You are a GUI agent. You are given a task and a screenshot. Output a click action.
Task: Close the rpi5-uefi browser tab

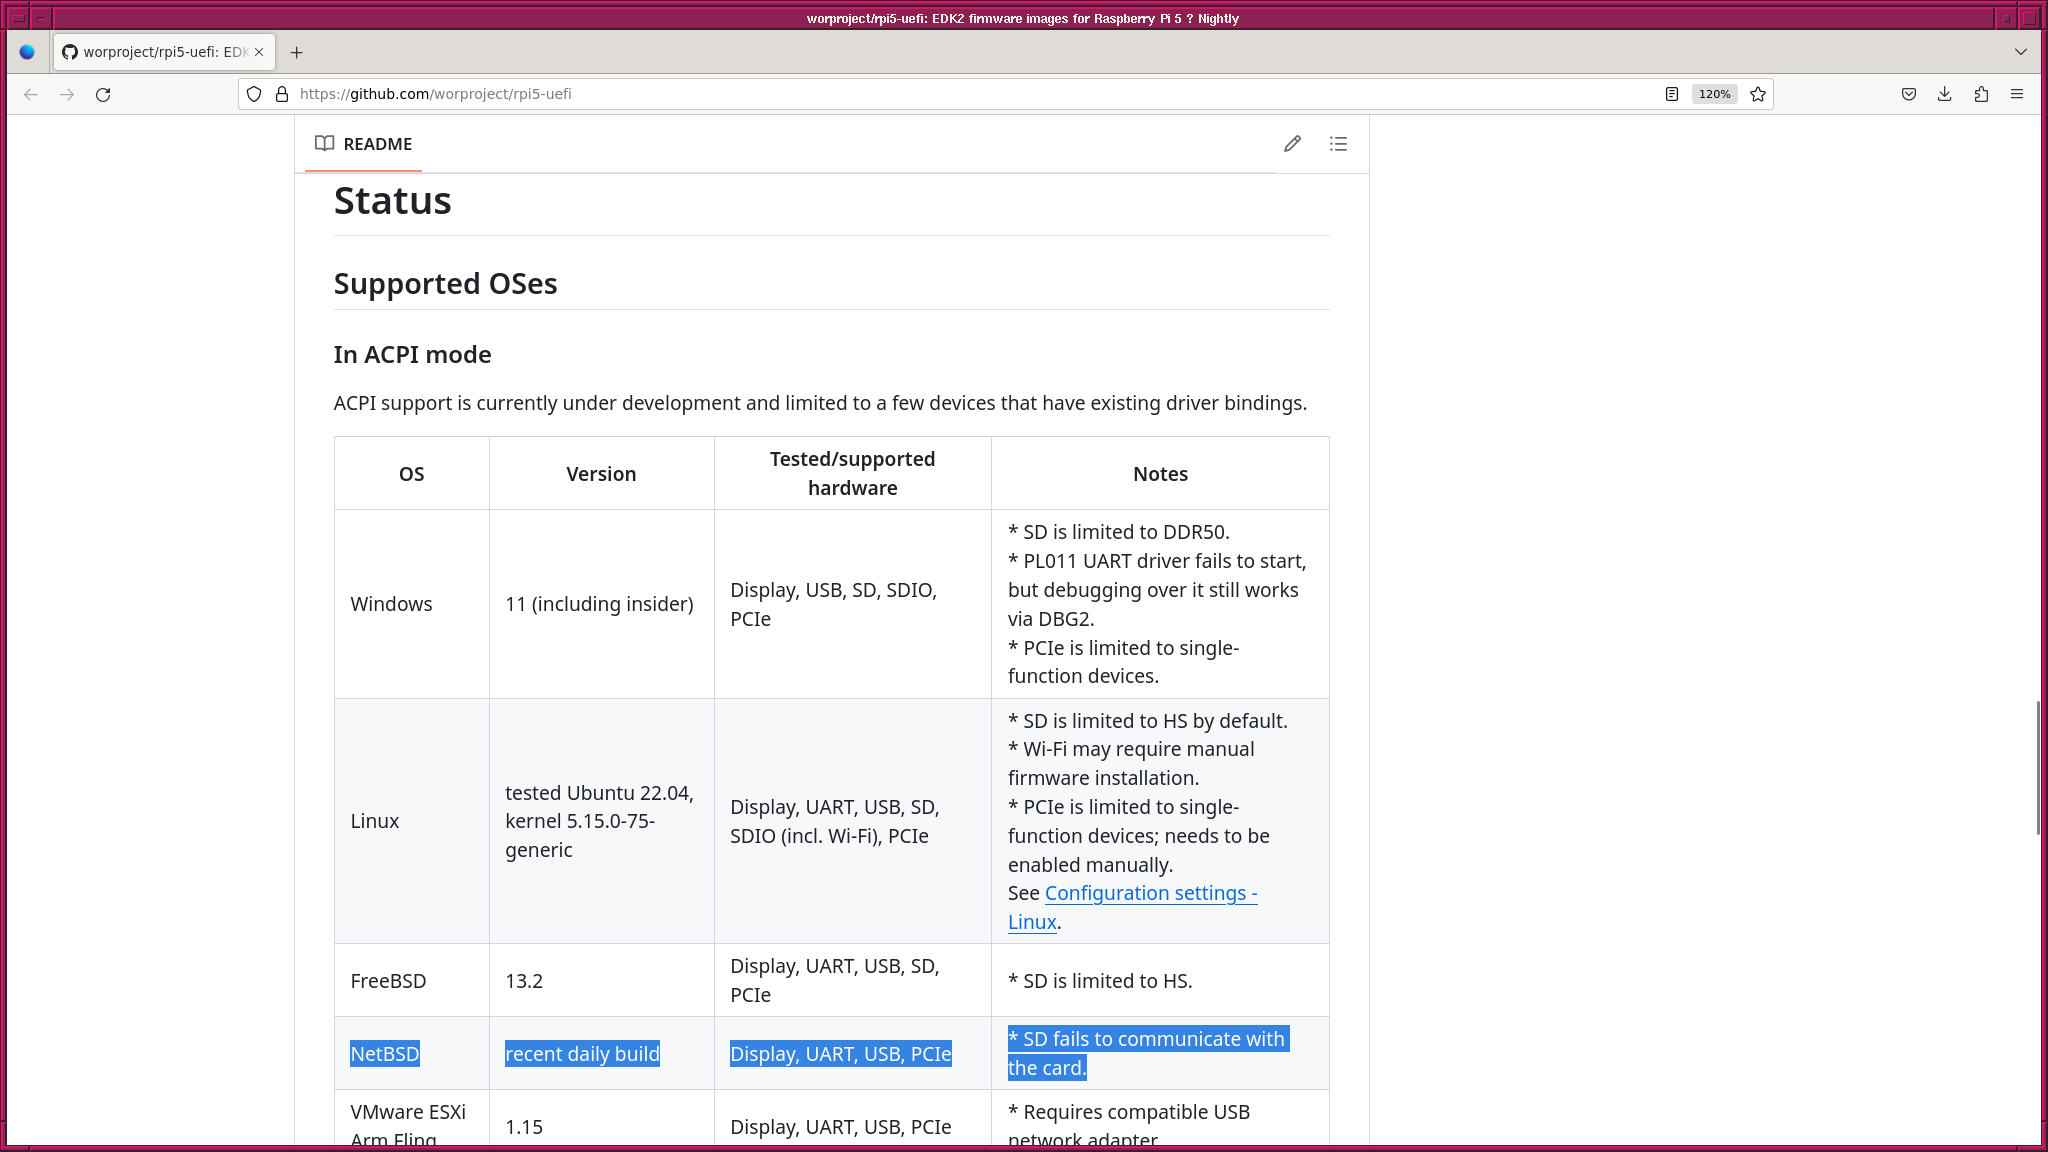coord(259,52)
